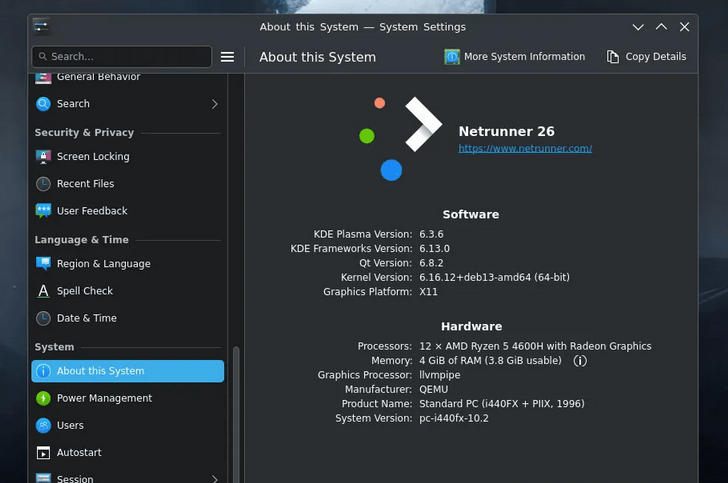Click the About this System info icon
Screen dimensions: 728x483
tap(43, 371)
